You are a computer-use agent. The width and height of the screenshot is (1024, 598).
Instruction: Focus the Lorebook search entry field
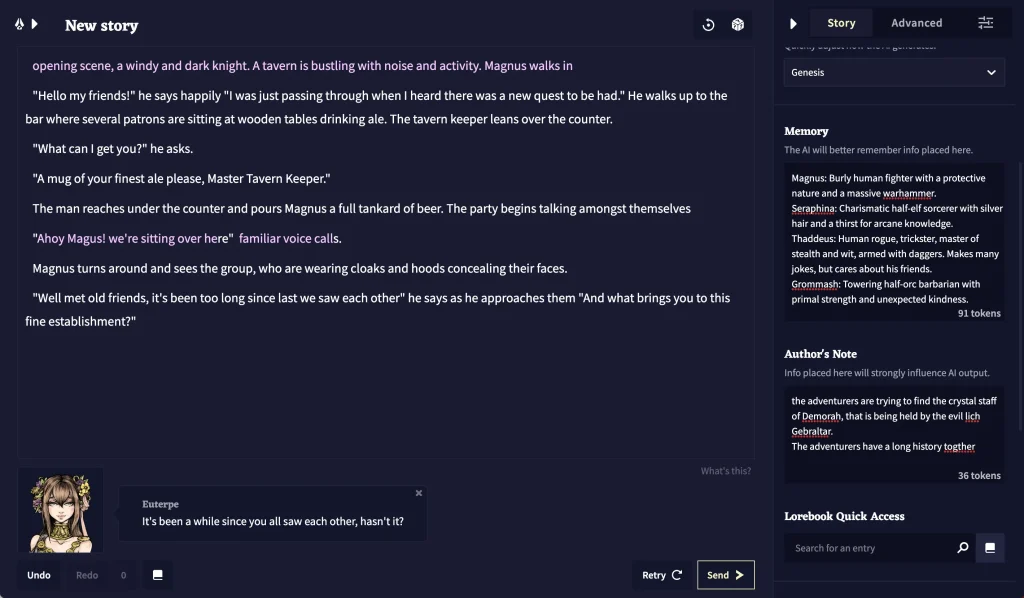click(870, 548)
